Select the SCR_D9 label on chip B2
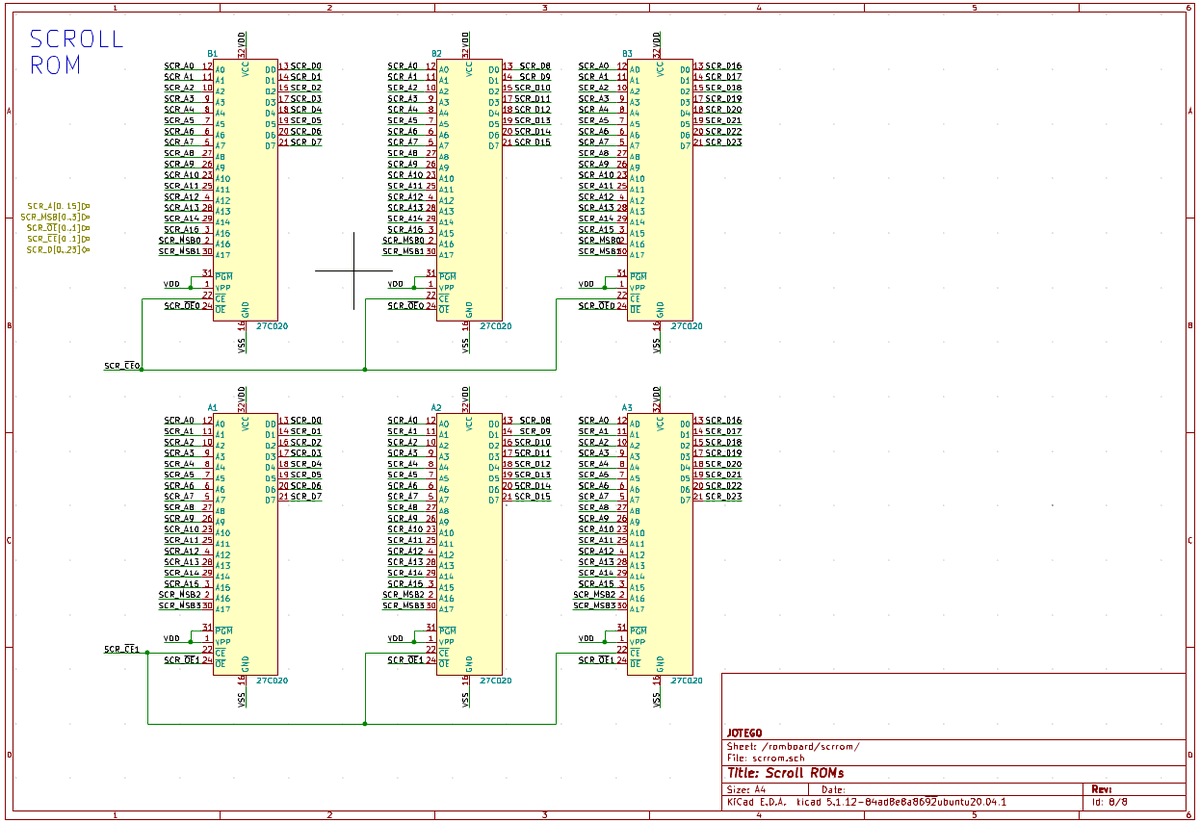The height and width of the screenshot is (823, 1200). coord(536,76)
